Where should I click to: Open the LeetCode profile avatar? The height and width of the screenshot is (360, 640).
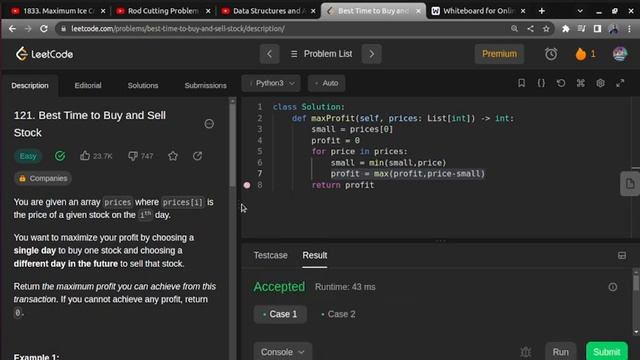(620, 54)
